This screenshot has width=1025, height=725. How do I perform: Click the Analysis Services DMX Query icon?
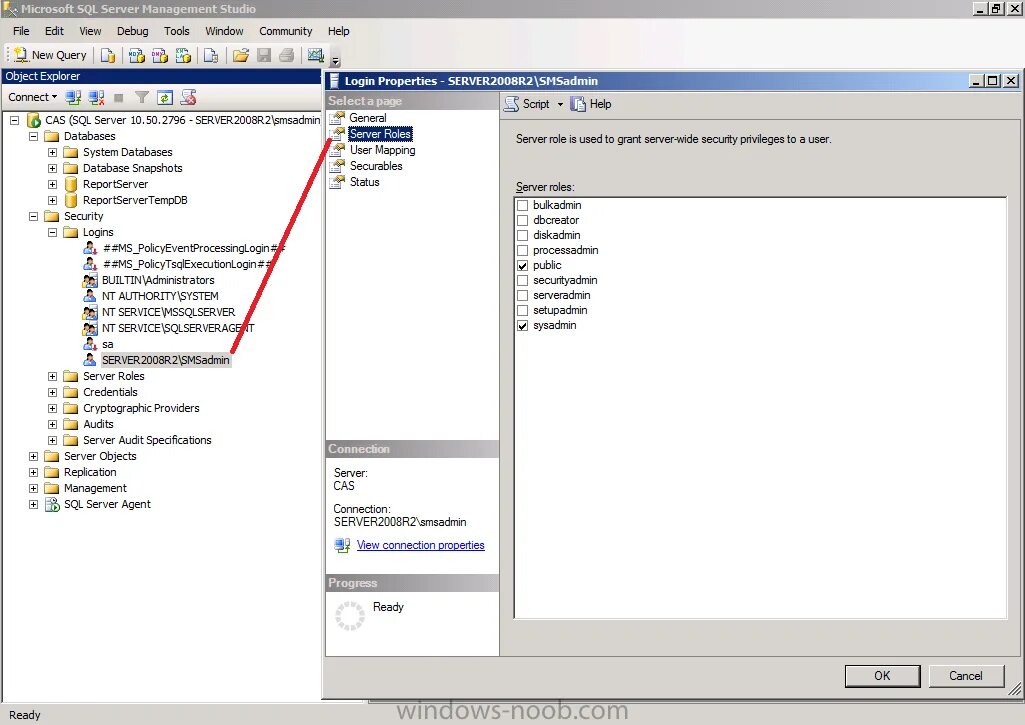click(160, 56)
